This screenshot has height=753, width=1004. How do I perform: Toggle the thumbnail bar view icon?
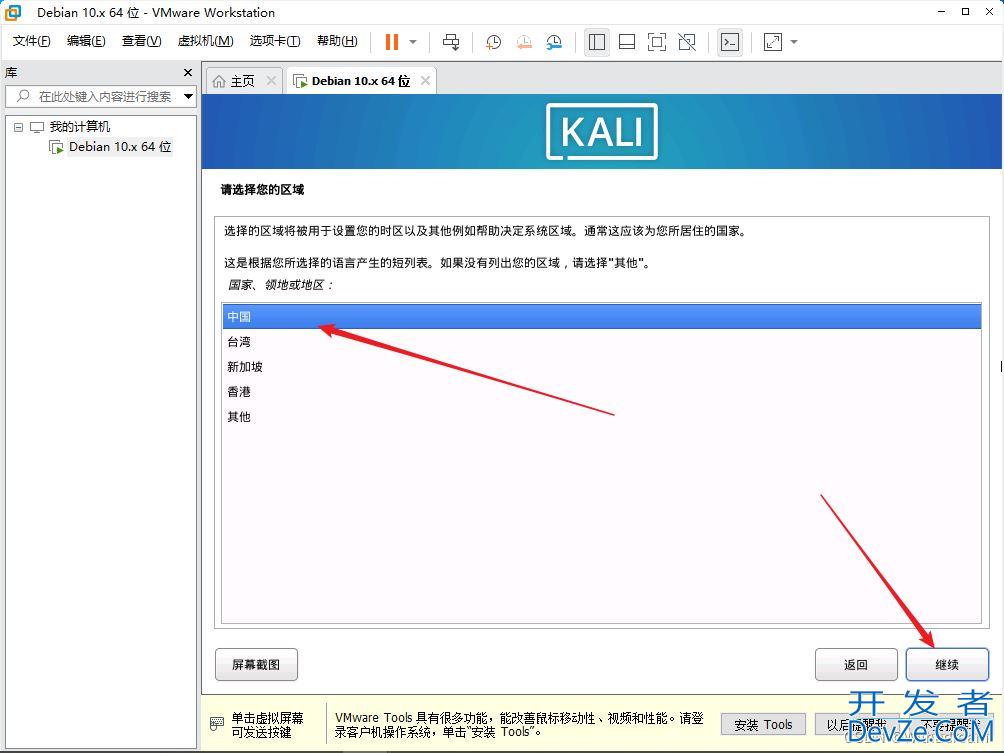tap(627, 42)
